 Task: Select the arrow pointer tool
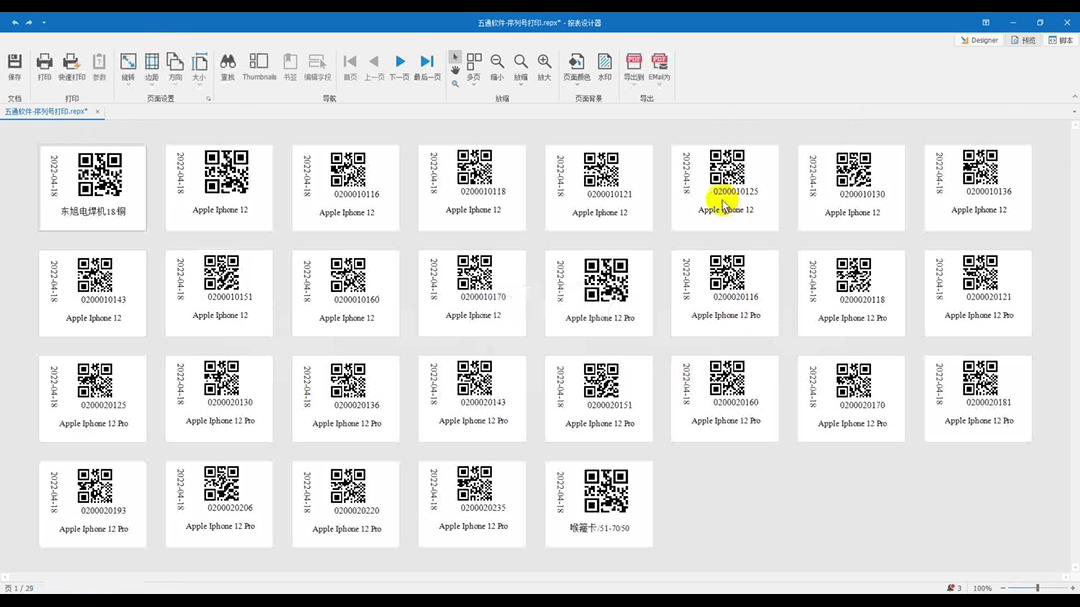coord(455,56)
